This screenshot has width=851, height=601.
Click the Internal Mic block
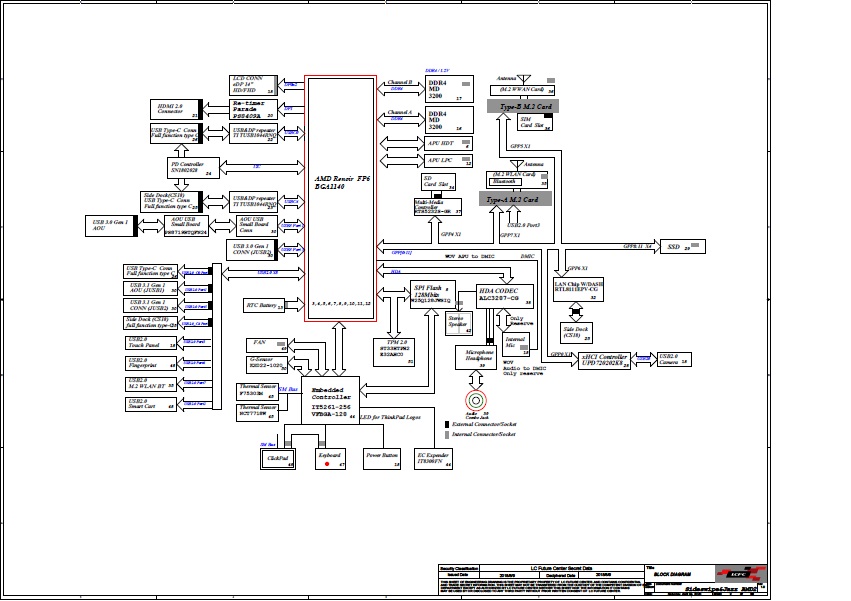click(x=515, y=345)
